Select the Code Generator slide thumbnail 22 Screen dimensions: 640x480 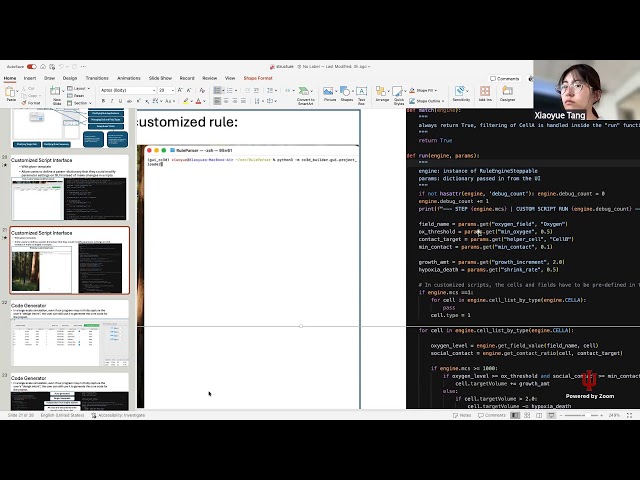pos(69,333)
